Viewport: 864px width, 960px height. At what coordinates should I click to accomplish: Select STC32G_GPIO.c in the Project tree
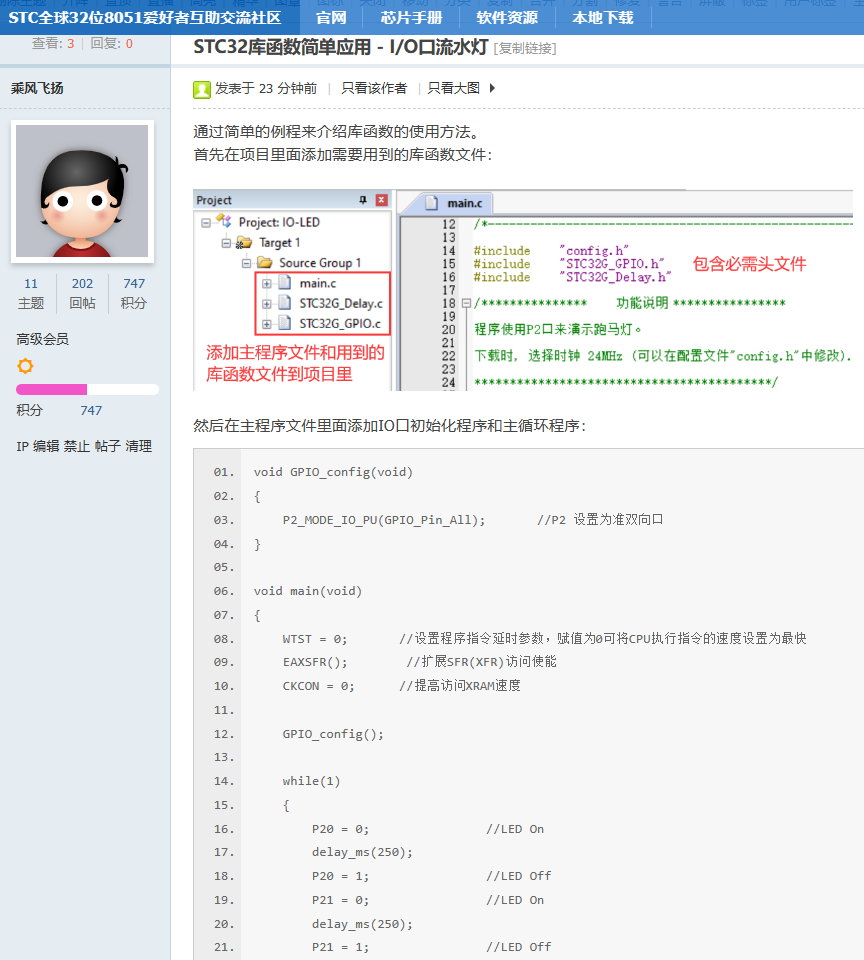click(340, 324)
